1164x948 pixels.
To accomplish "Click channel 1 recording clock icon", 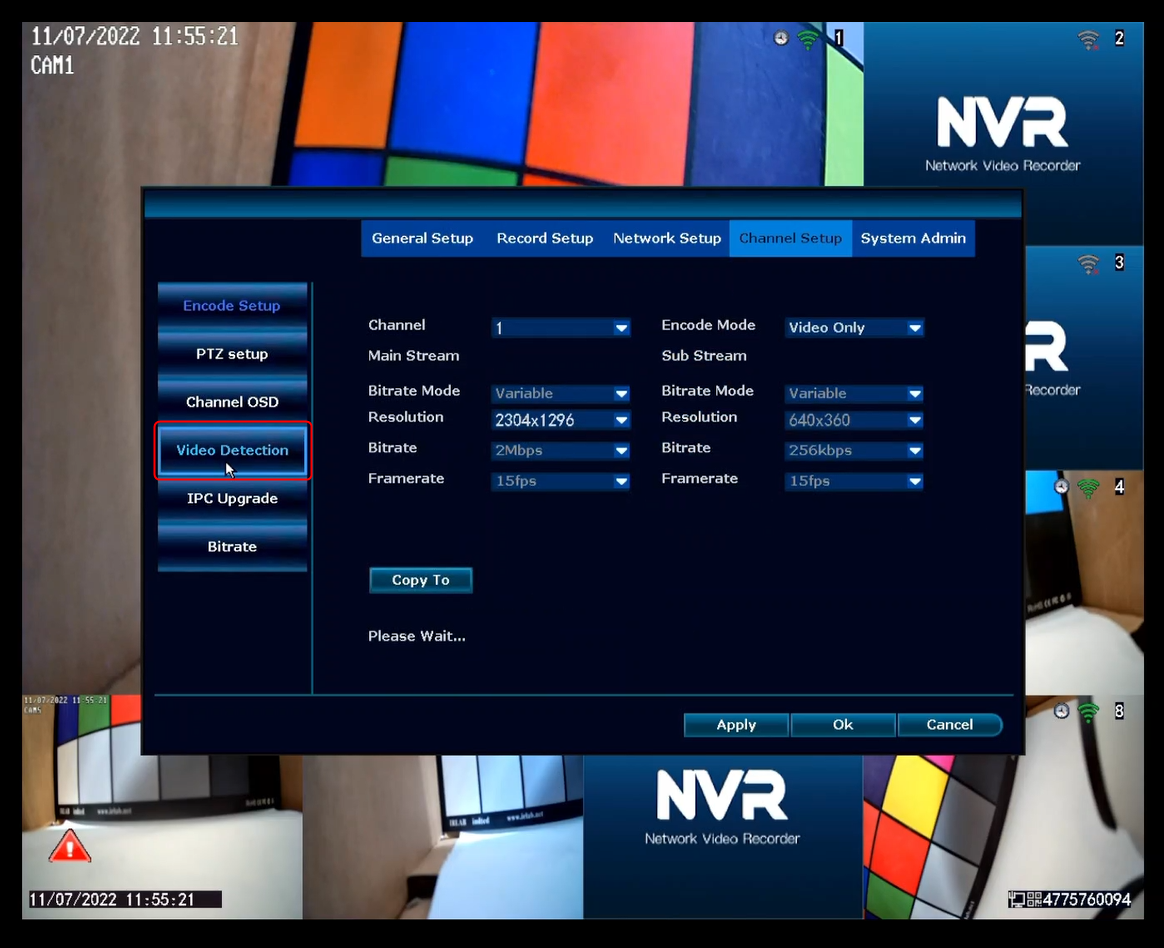I will click(x=781, y=38).
